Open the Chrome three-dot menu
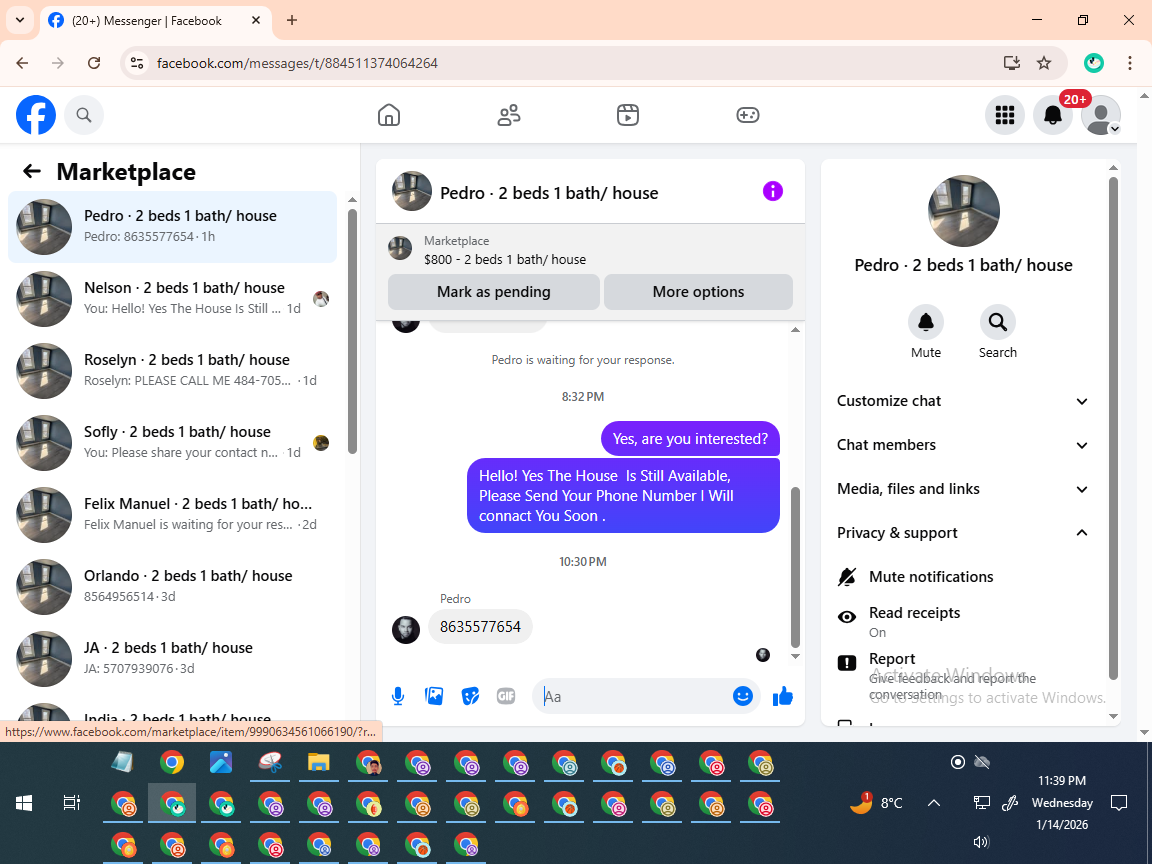 (1130, 63)
